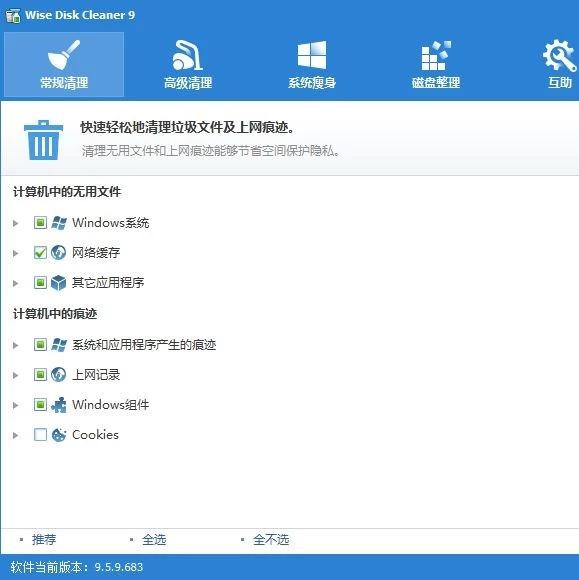Click the large blue trash can icon
The image size is (579, 580).
(44, 140)
